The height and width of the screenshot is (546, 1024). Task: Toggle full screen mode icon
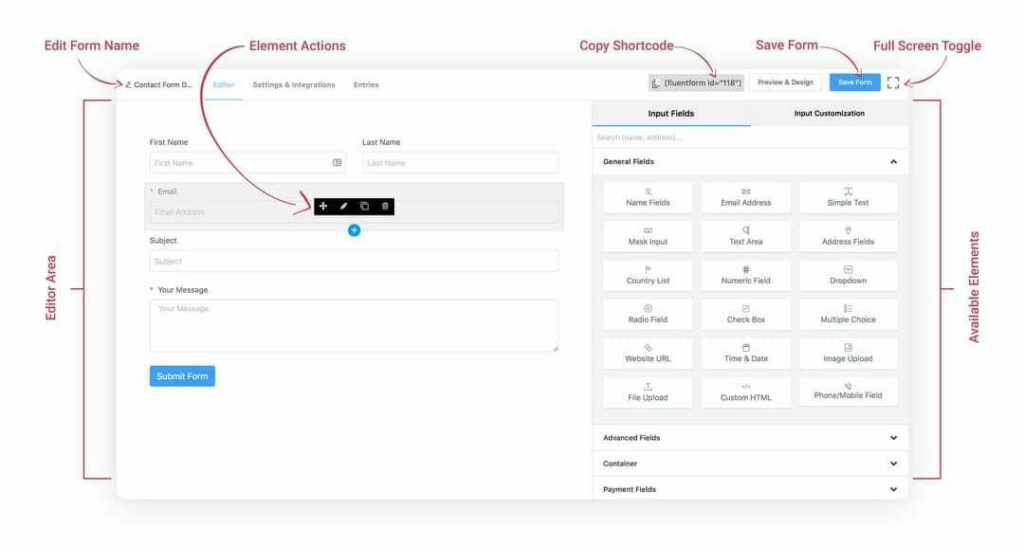893,82
